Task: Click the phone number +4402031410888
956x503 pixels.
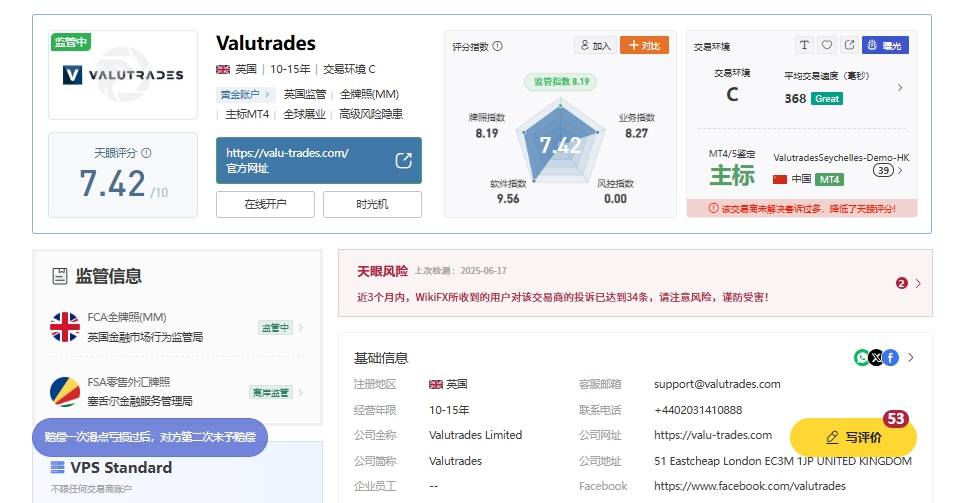Action: (698, 410)
